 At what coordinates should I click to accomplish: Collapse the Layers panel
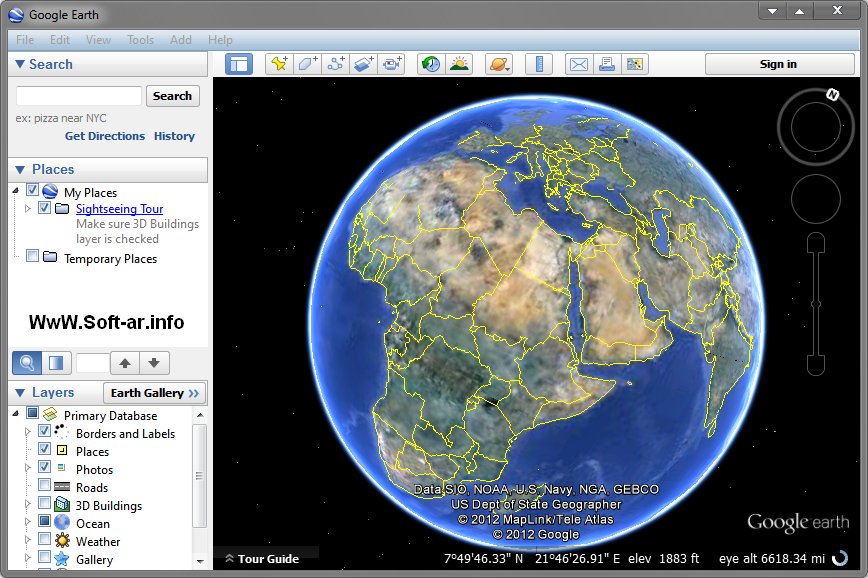21,392
